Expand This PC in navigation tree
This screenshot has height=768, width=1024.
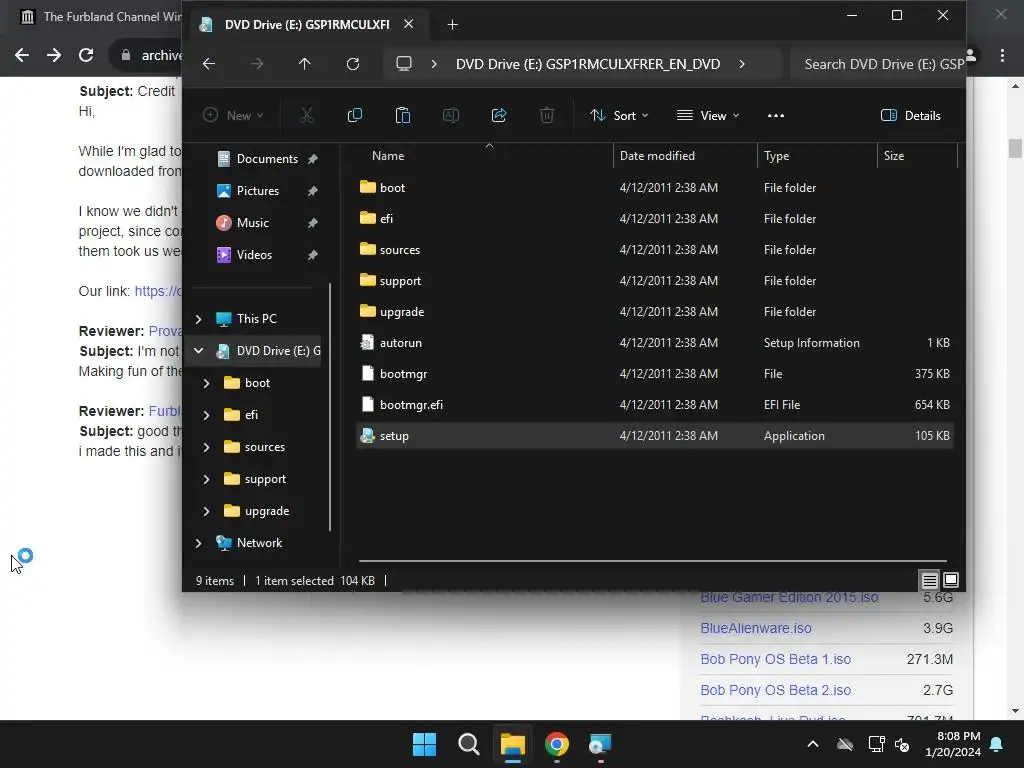199,319
